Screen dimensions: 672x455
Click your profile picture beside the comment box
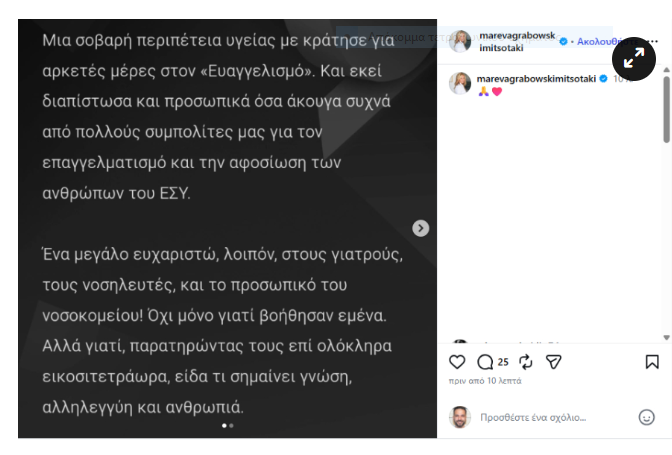[x=459, y=417]
